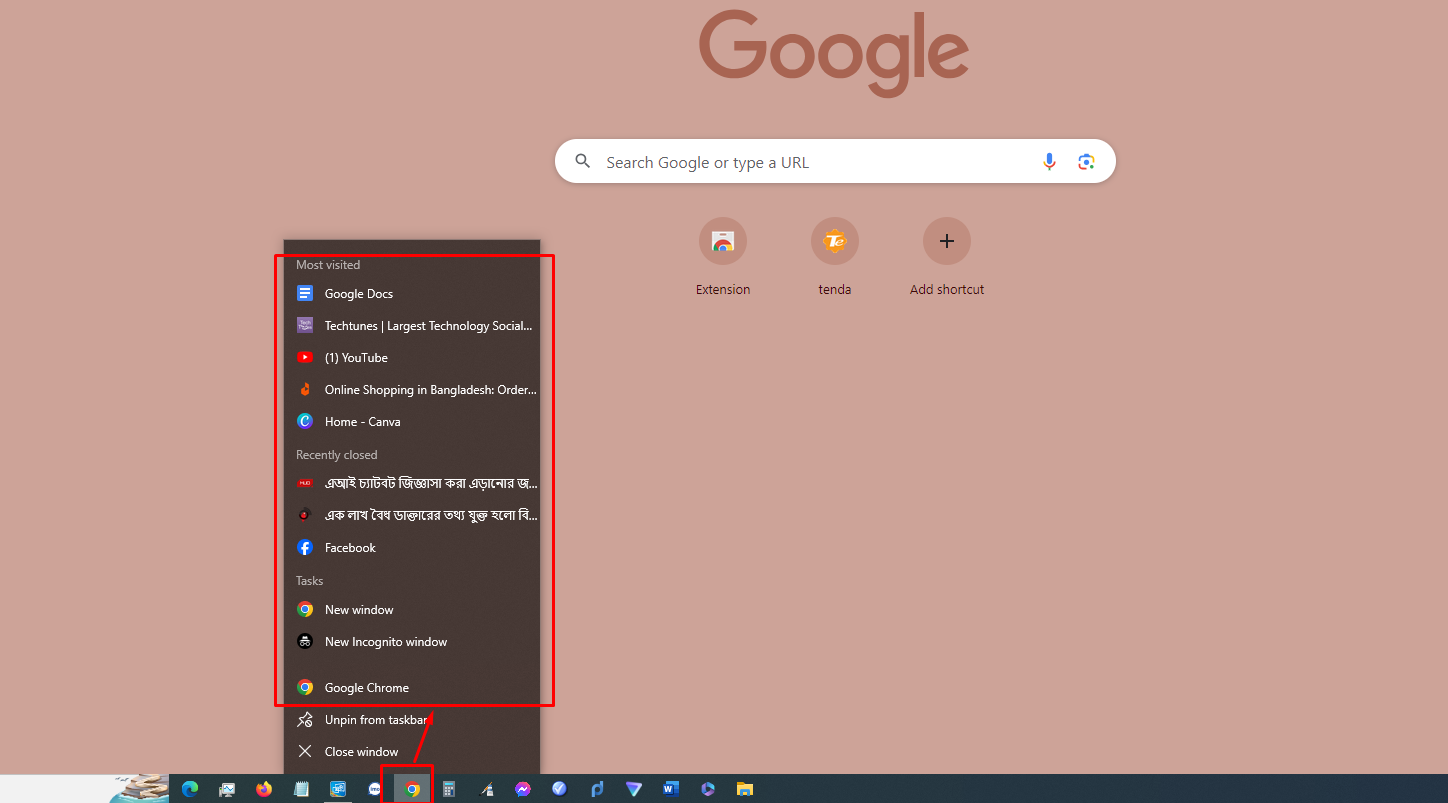This screenshot has height=803, width=1448.
Task: Open the paintbrush app in the taskbar
Action: click(486, 789)
